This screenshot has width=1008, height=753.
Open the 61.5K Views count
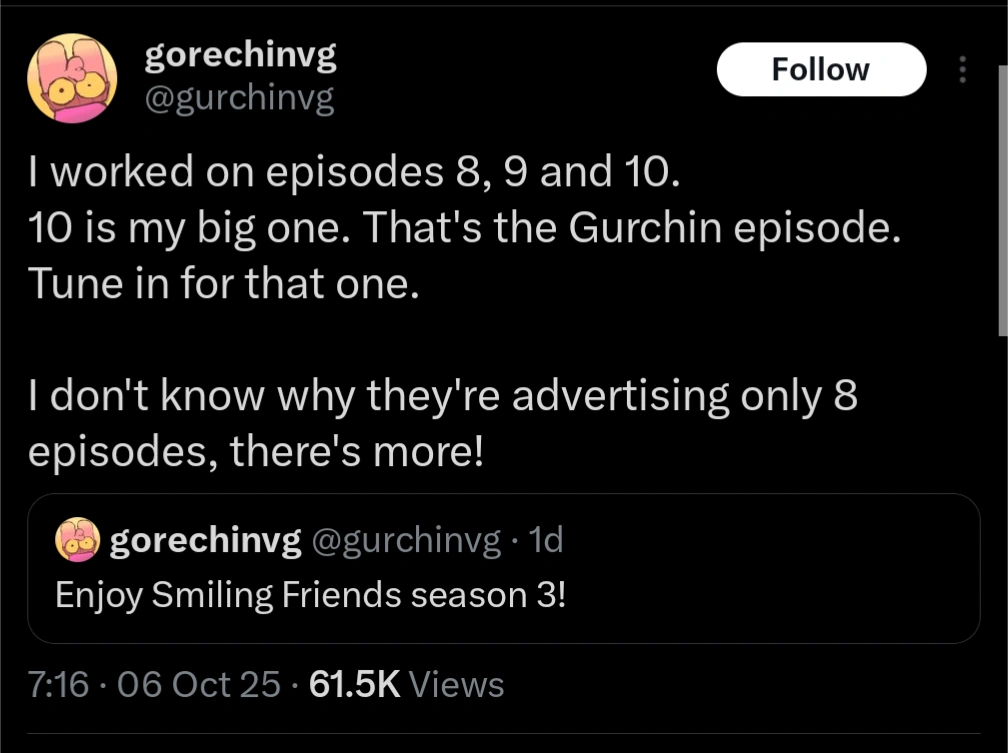[x=355, y=685]
